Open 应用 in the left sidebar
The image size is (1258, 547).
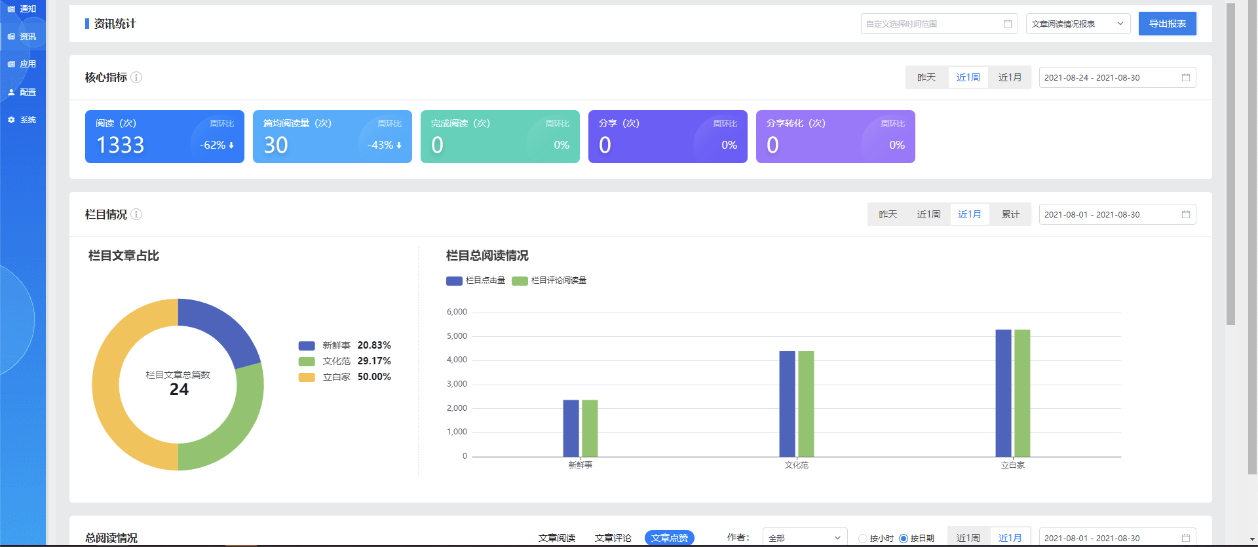pyautogui.click(x=23, y=64)
